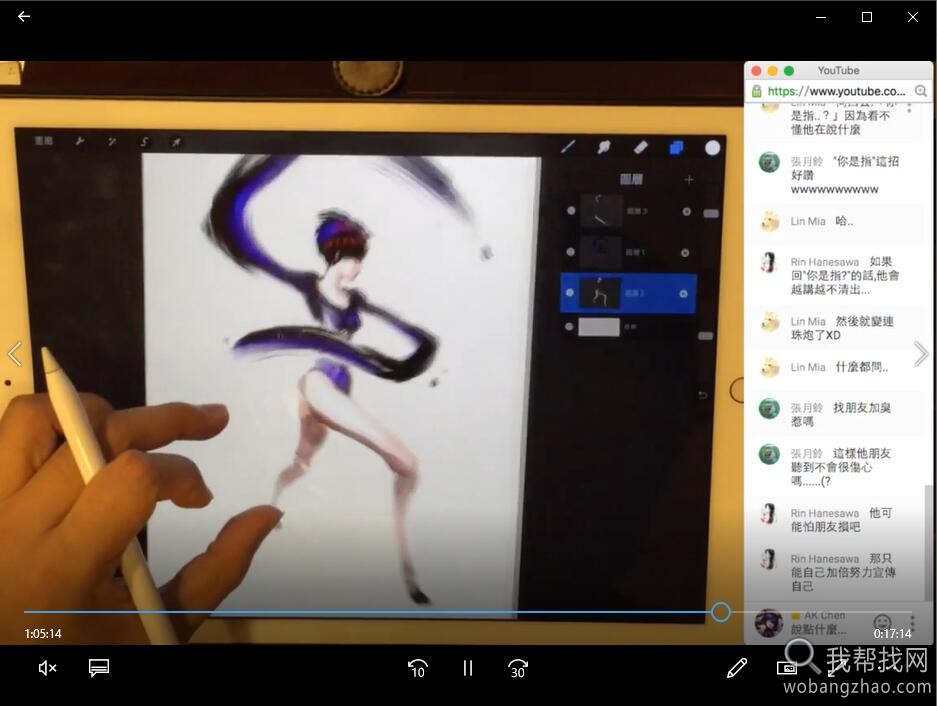Select the Procreate S selection tool
The height and width of the screenshot is (706, 937).
(144, 142)
